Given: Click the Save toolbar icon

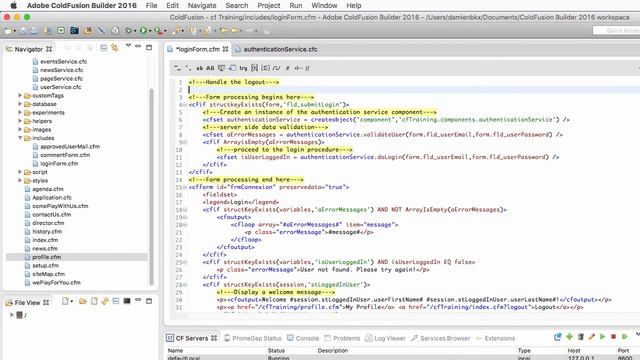Looking at the screenshot, I should [x=23, y=31].
